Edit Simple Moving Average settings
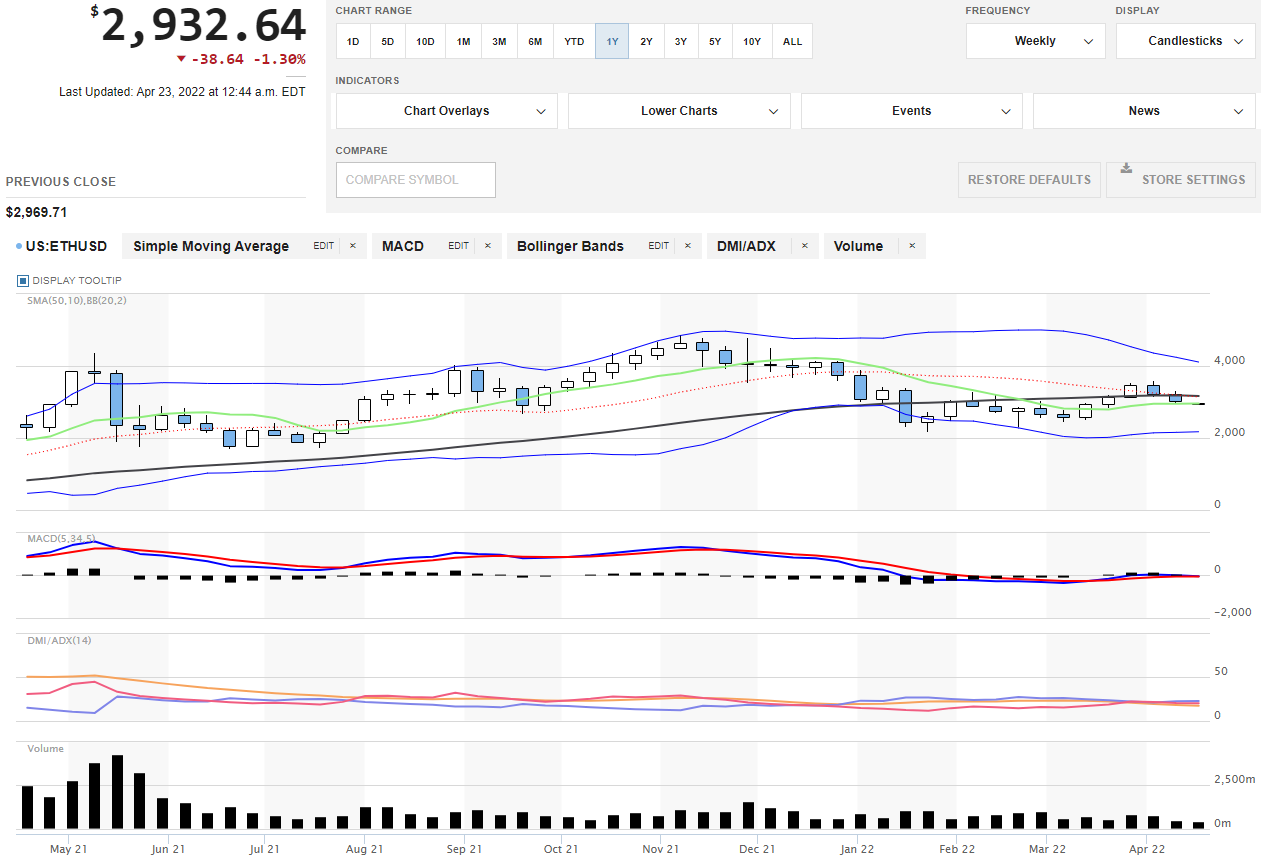Screen dimensions: 1261x861 point(324,246)
